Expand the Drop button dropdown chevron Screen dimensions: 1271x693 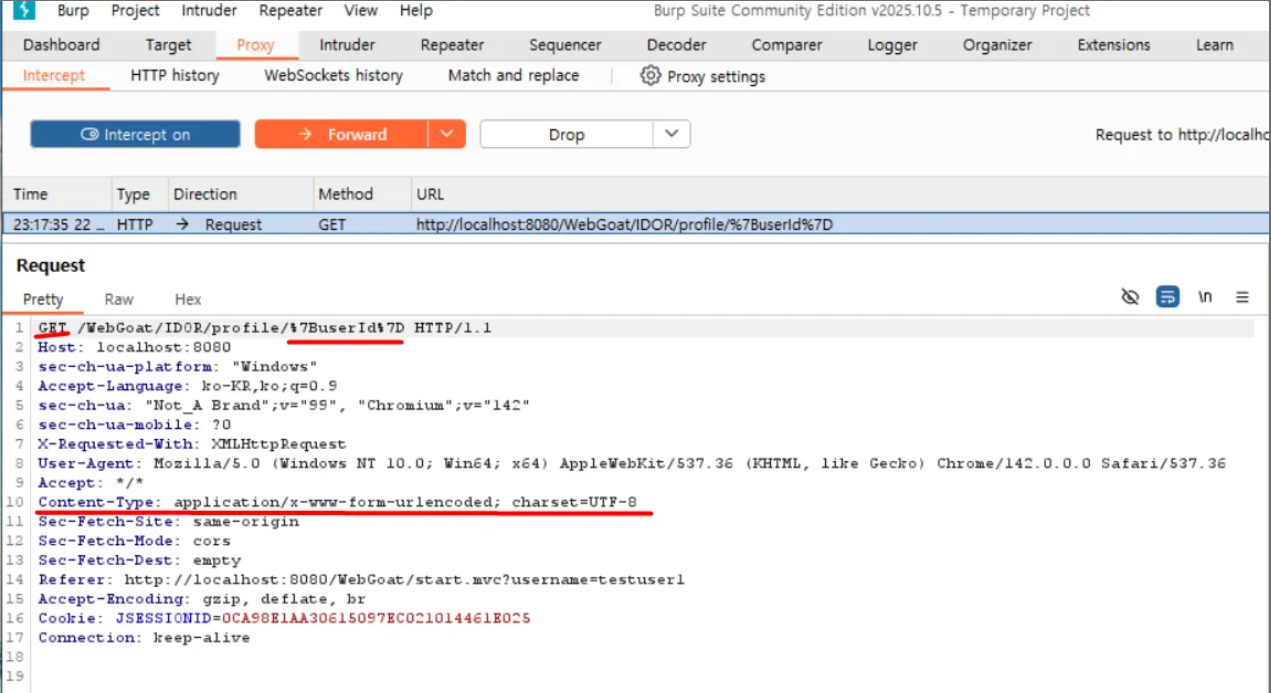point(672,134)
